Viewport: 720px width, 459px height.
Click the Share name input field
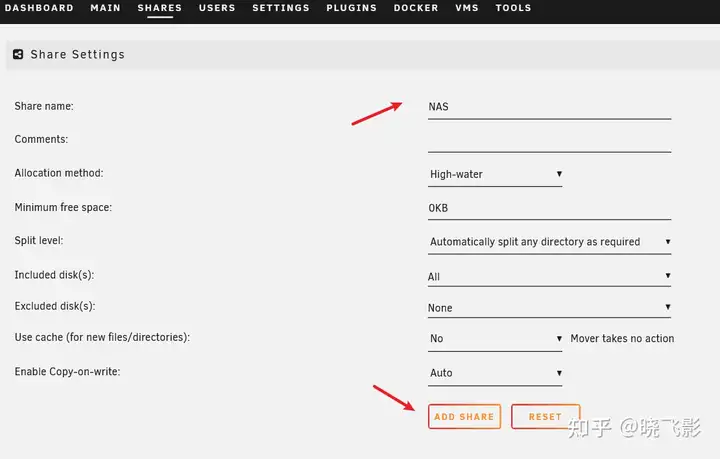549,106
